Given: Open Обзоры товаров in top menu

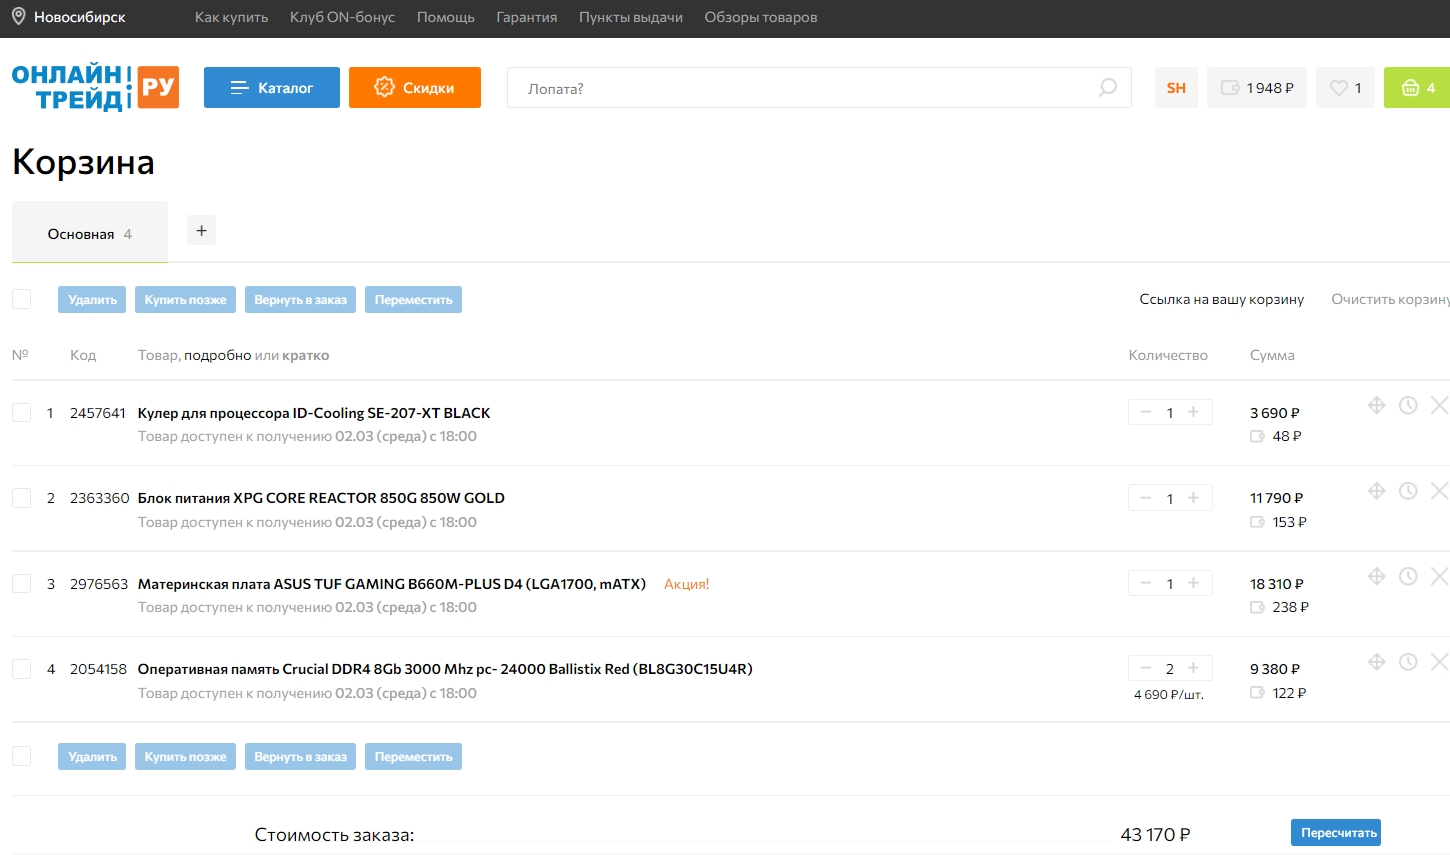Looking at the screenshot, I should click(761, 17).
